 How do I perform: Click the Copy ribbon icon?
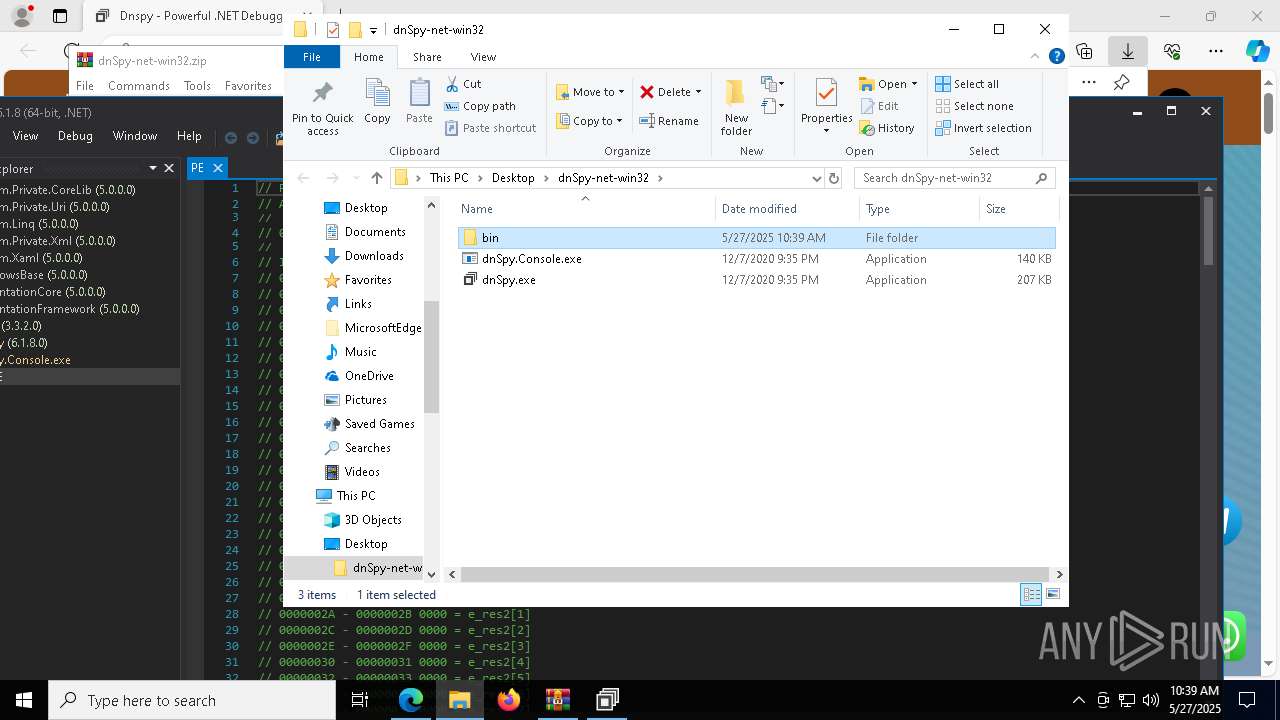[377, 101]
